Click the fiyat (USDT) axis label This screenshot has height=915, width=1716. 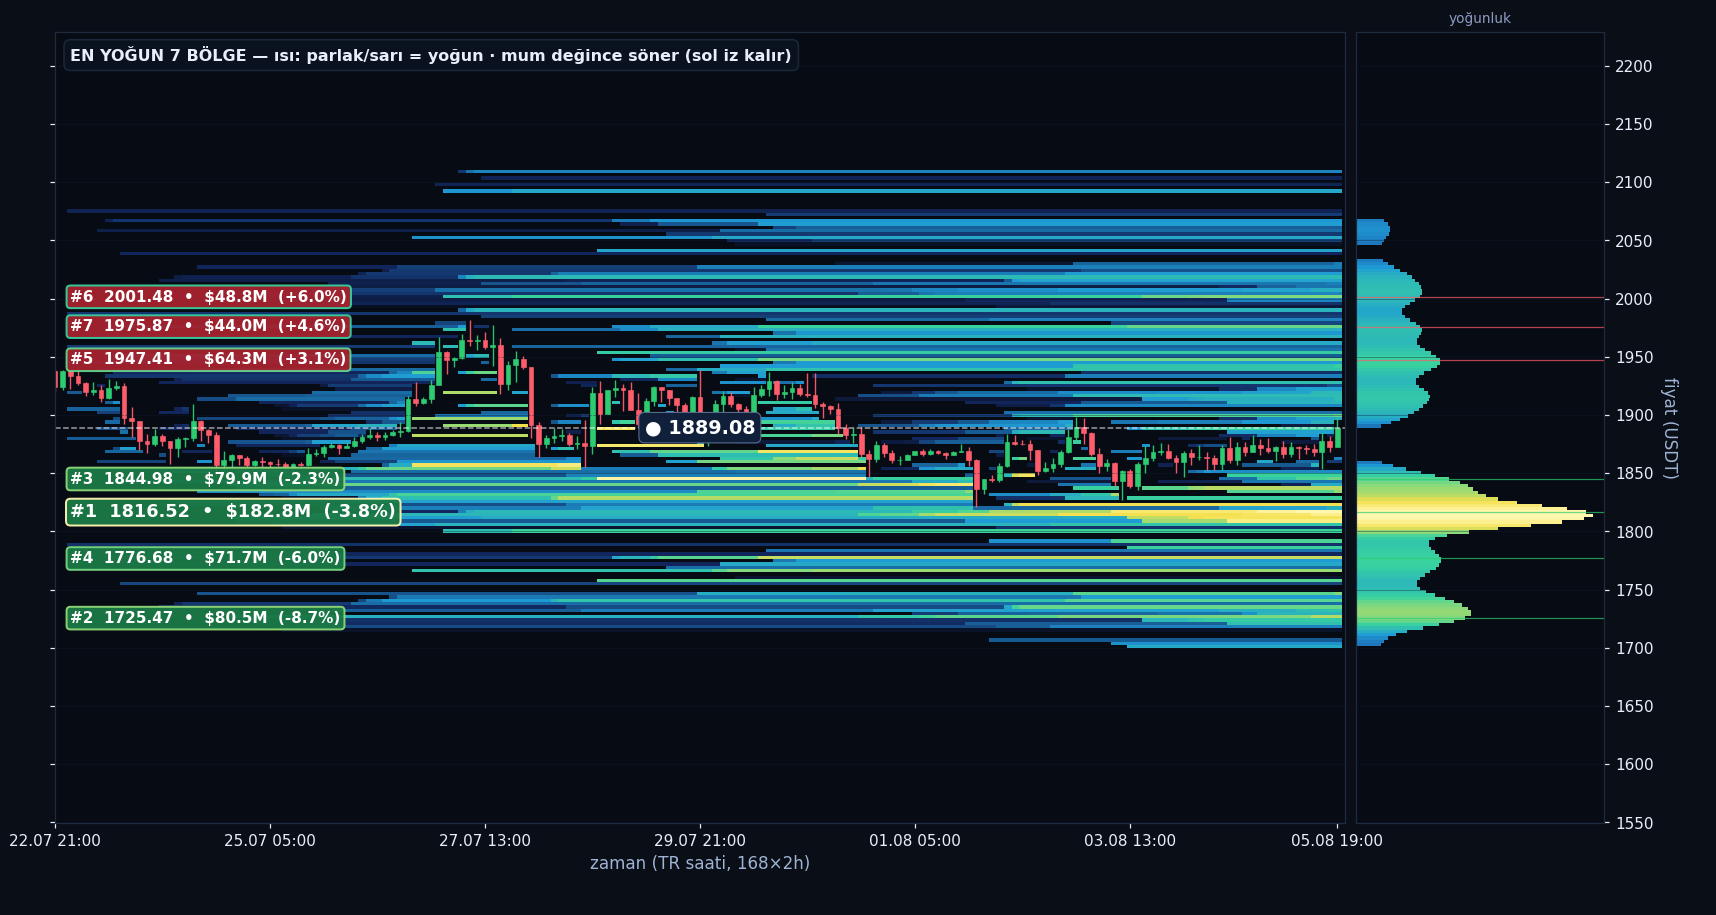(1669, 428)
